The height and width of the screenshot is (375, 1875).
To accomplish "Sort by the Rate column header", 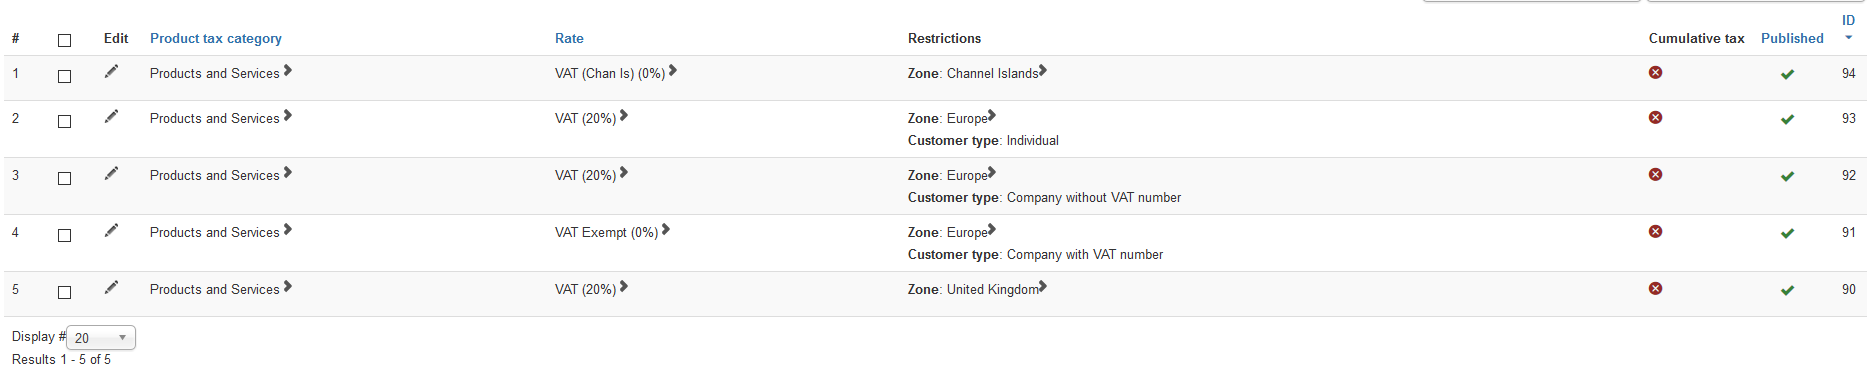I will (x=569, y=38).
